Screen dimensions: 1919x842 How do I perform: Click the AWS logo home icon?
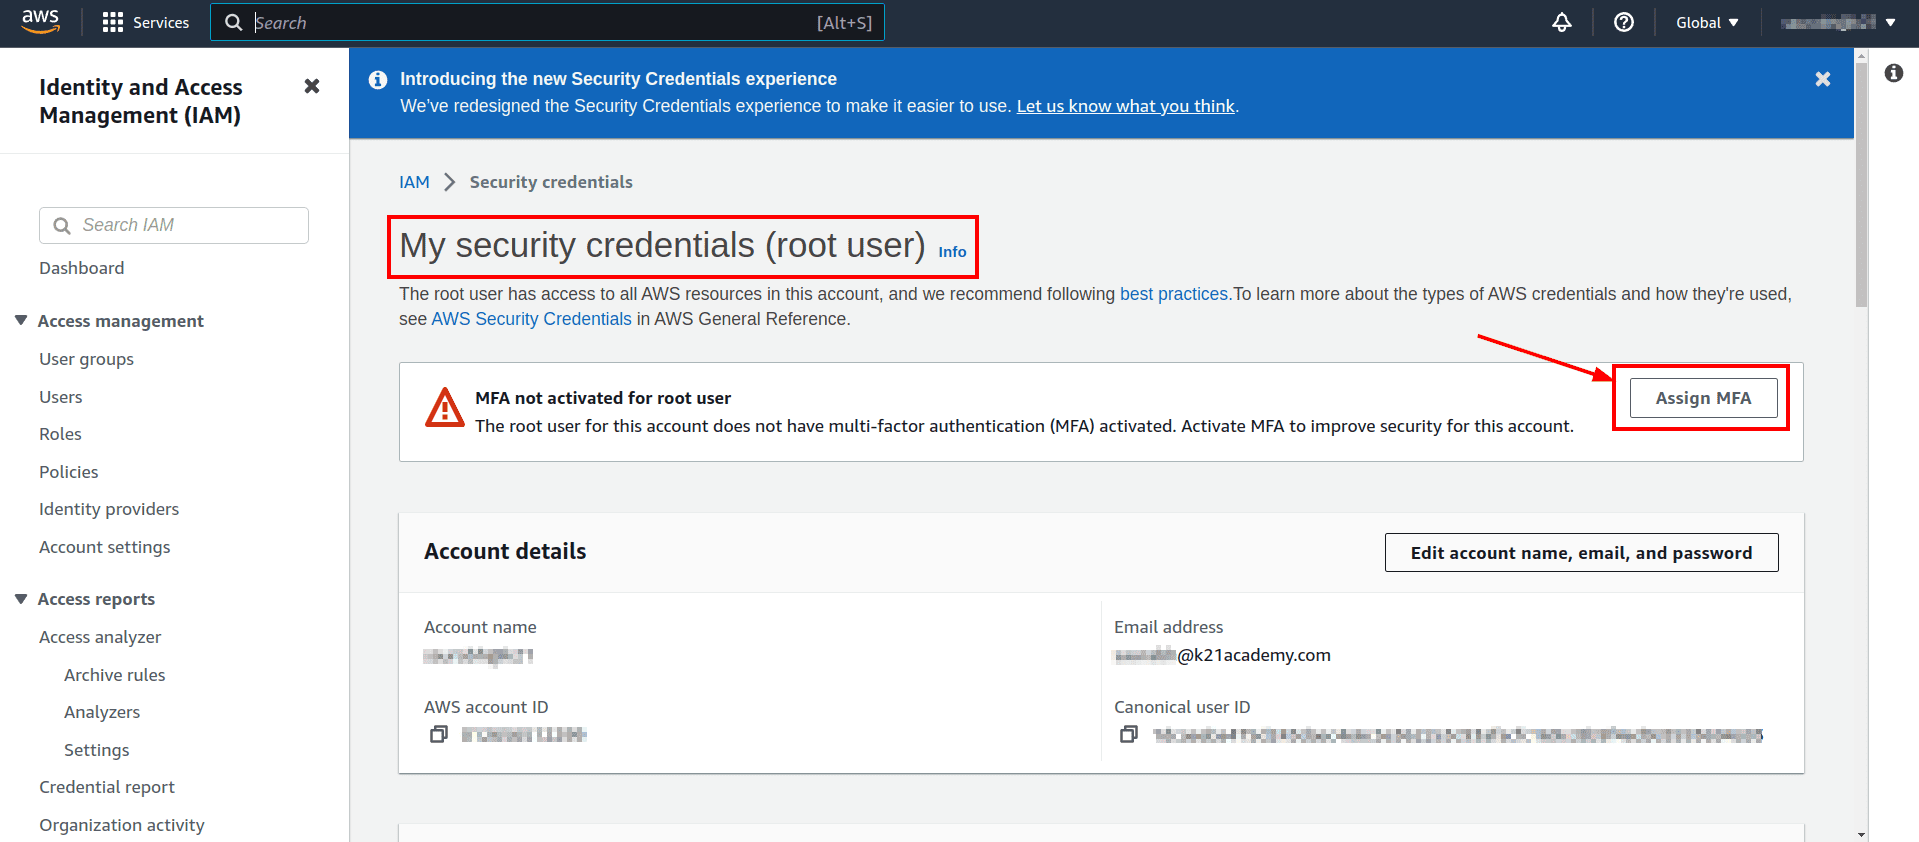pos(40,22)
